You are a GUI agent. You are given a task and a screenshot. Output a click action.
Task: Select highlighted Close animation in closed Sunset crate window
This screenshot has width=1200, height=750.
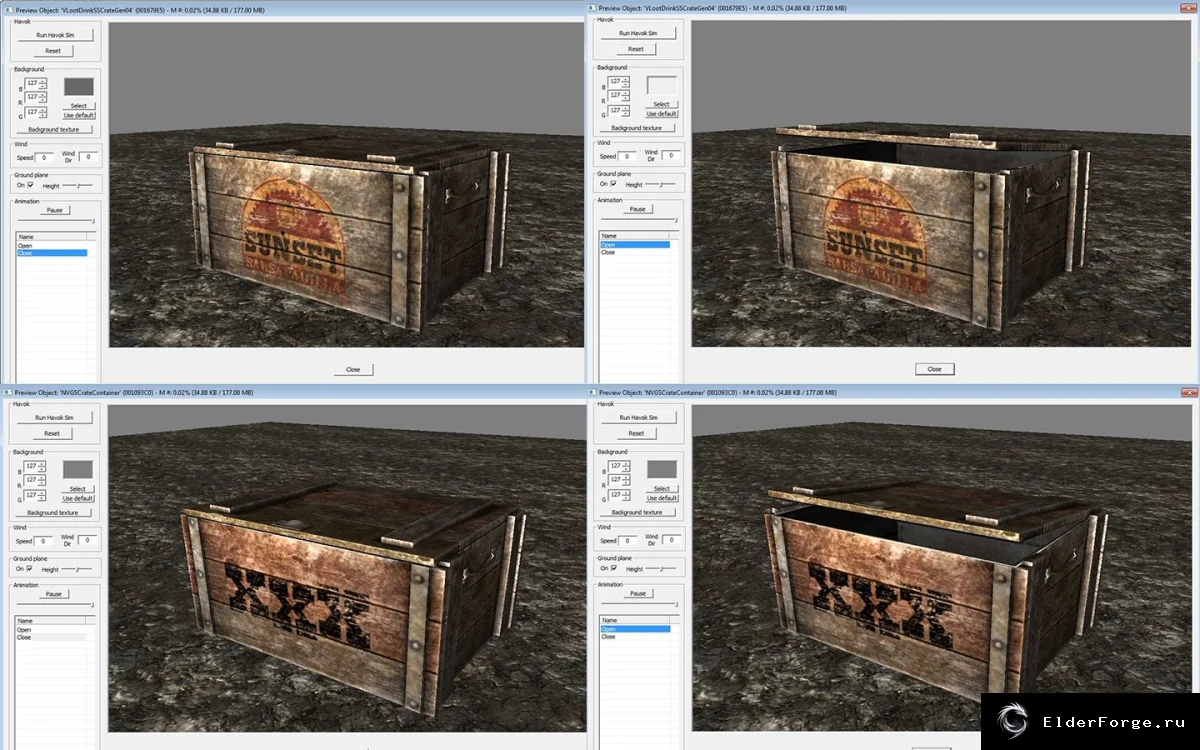(52, 254)
